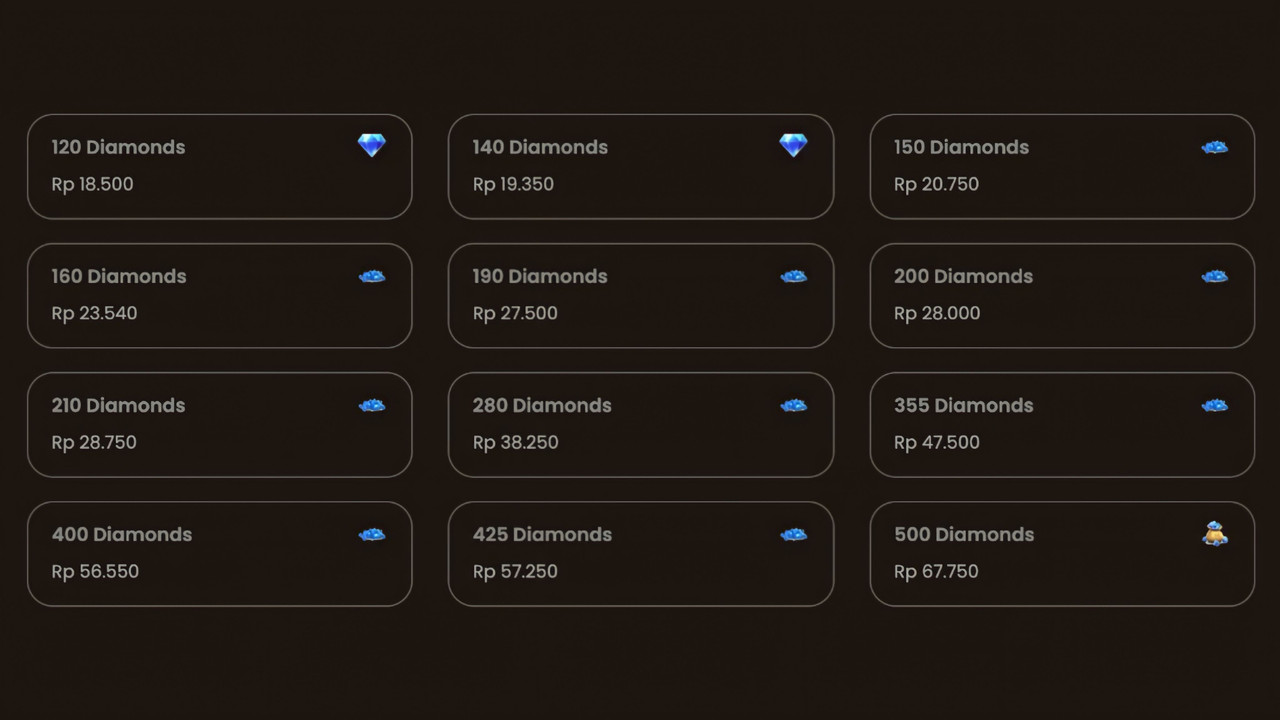Choose the Rp 47.500 price label
This screenshot has width=1280, height=720.
coord(937,442)
